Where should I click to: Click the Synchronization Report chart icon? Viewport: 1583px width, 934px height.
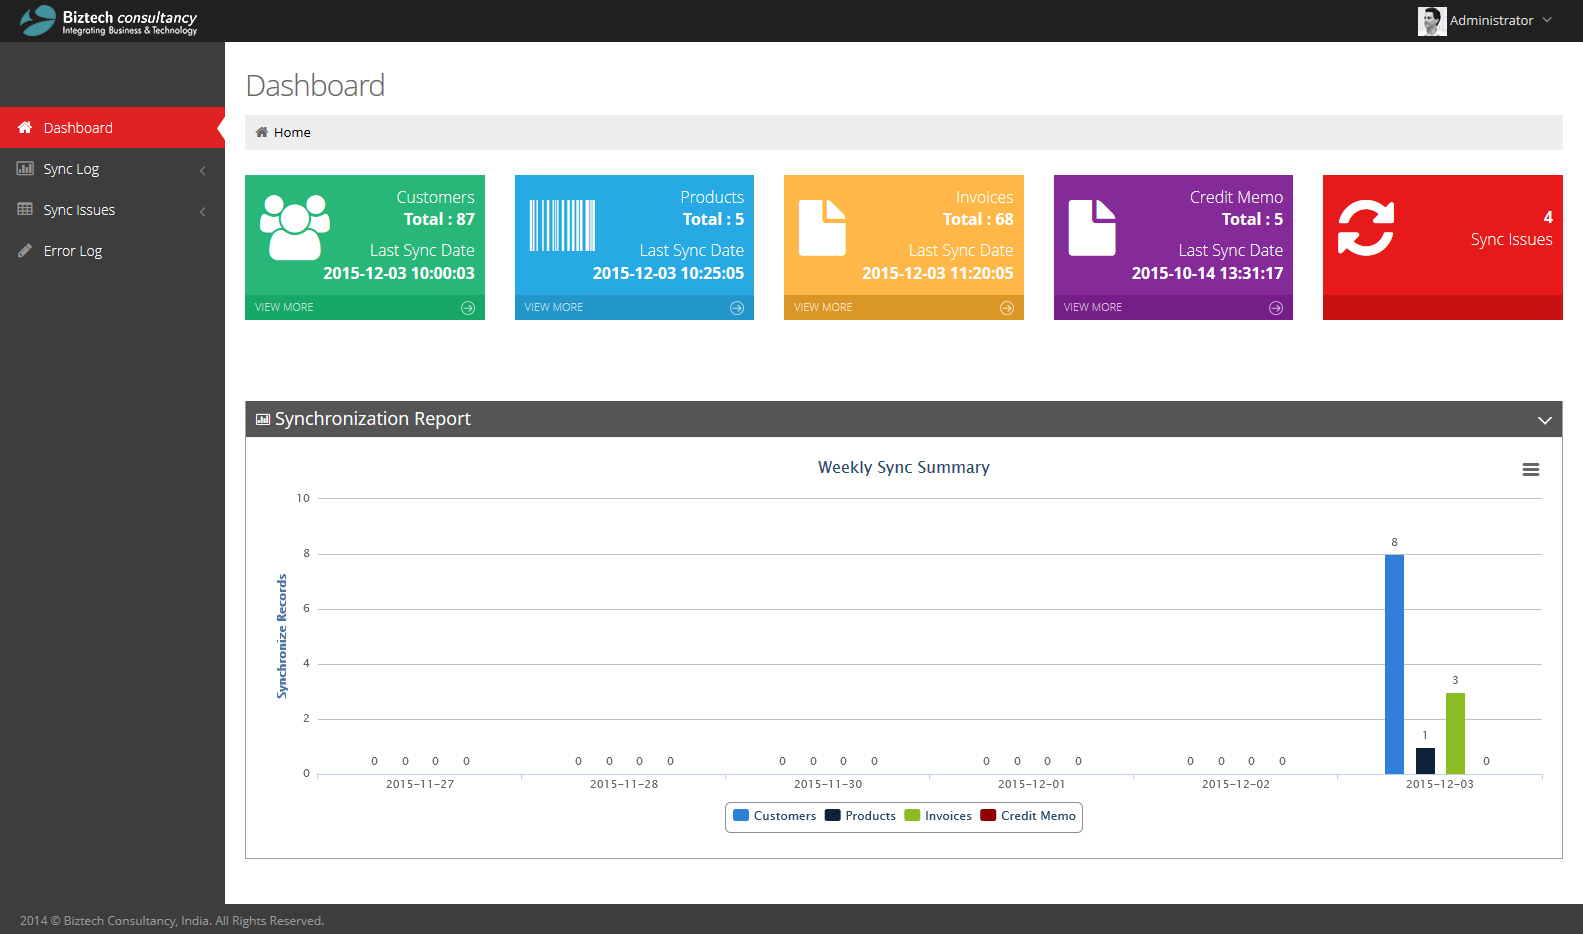tap(263, 419)
